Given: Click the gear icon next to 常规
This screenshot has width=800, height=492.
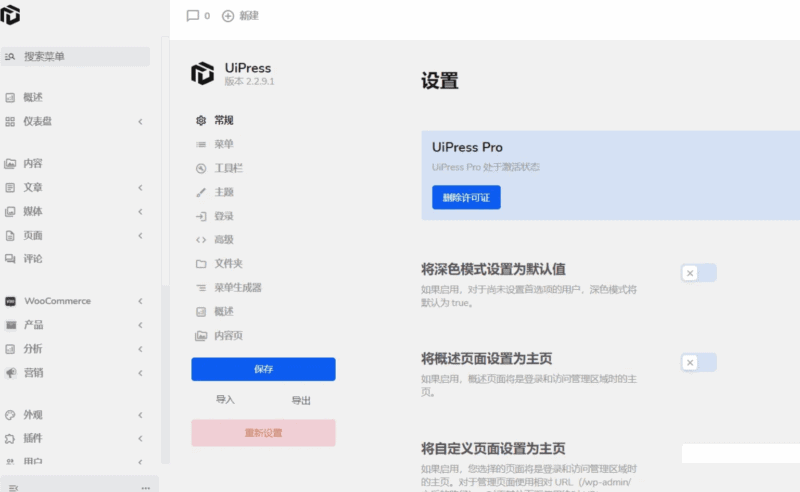Looking at the screenshot, I should tap(201, 120).
